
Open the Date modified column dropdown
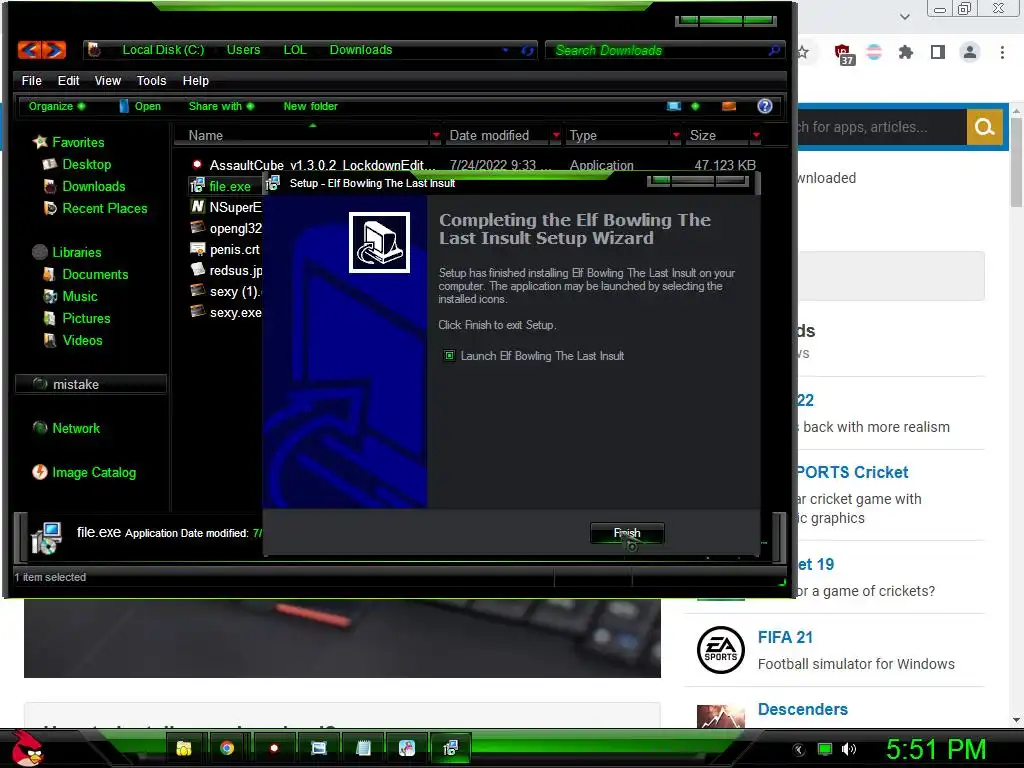pyautogui.click(x=556, y=135)
